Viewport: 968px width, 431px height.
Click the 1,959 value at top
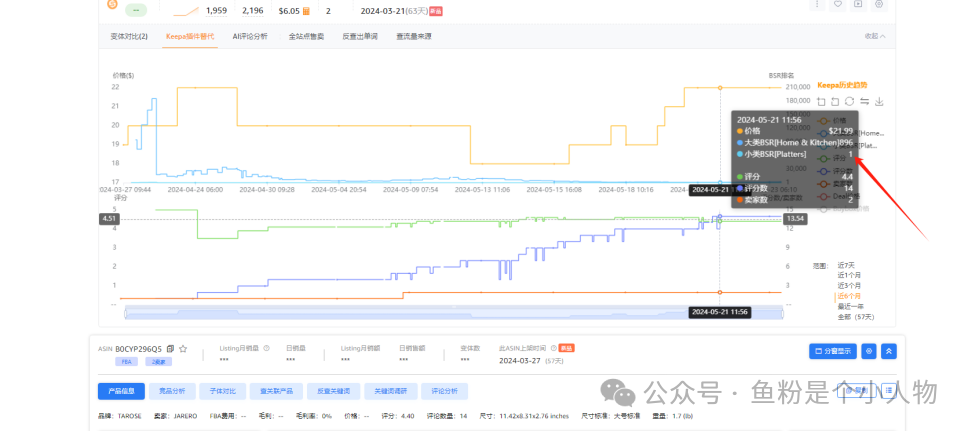pyautogui.click(x=216, y=10)
